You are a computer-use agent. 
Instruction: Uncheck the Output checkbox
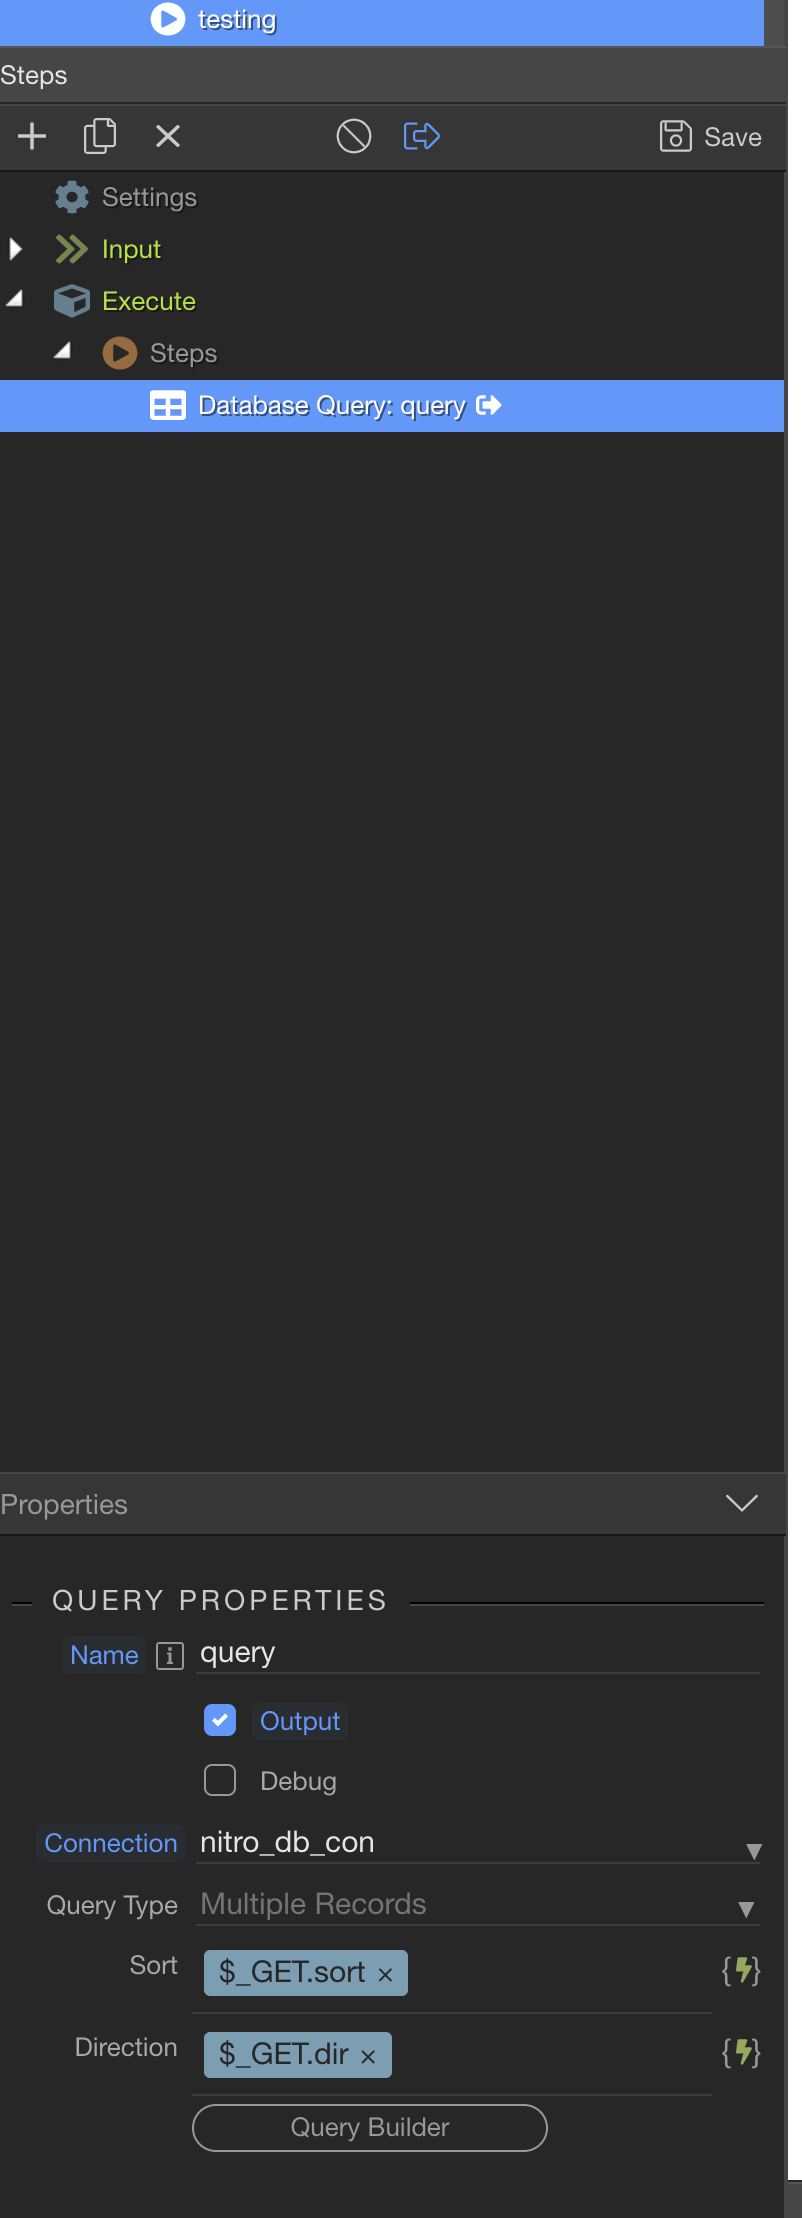tap(220, 1720)
